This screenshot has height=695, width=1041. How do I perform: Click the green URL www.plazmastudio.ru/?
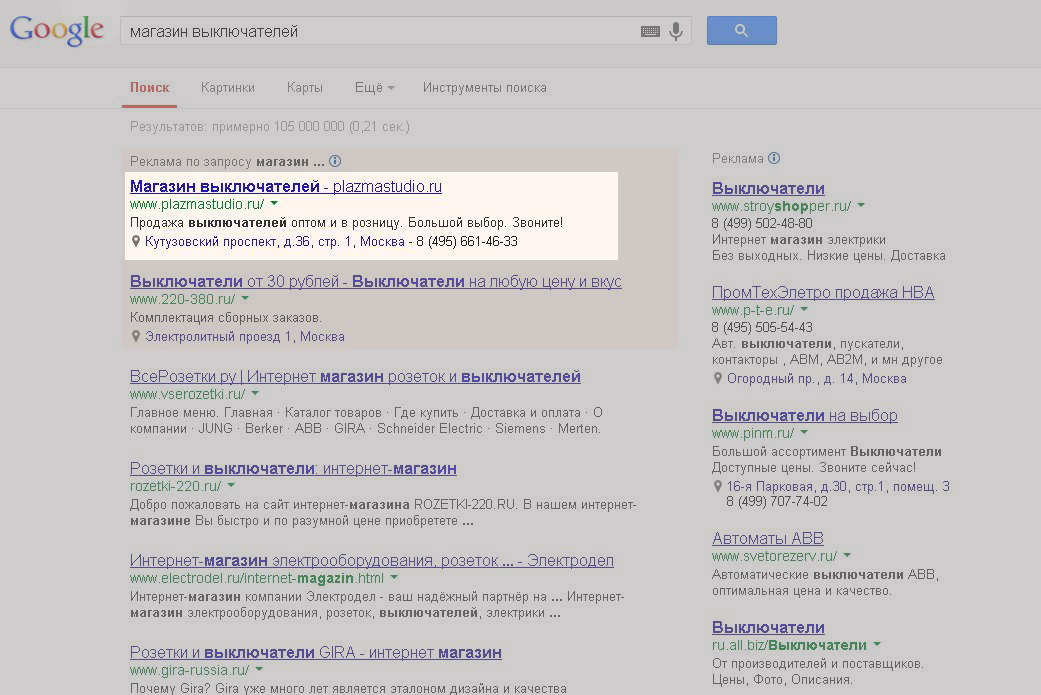pyautogui.click(x=197, y=204)
